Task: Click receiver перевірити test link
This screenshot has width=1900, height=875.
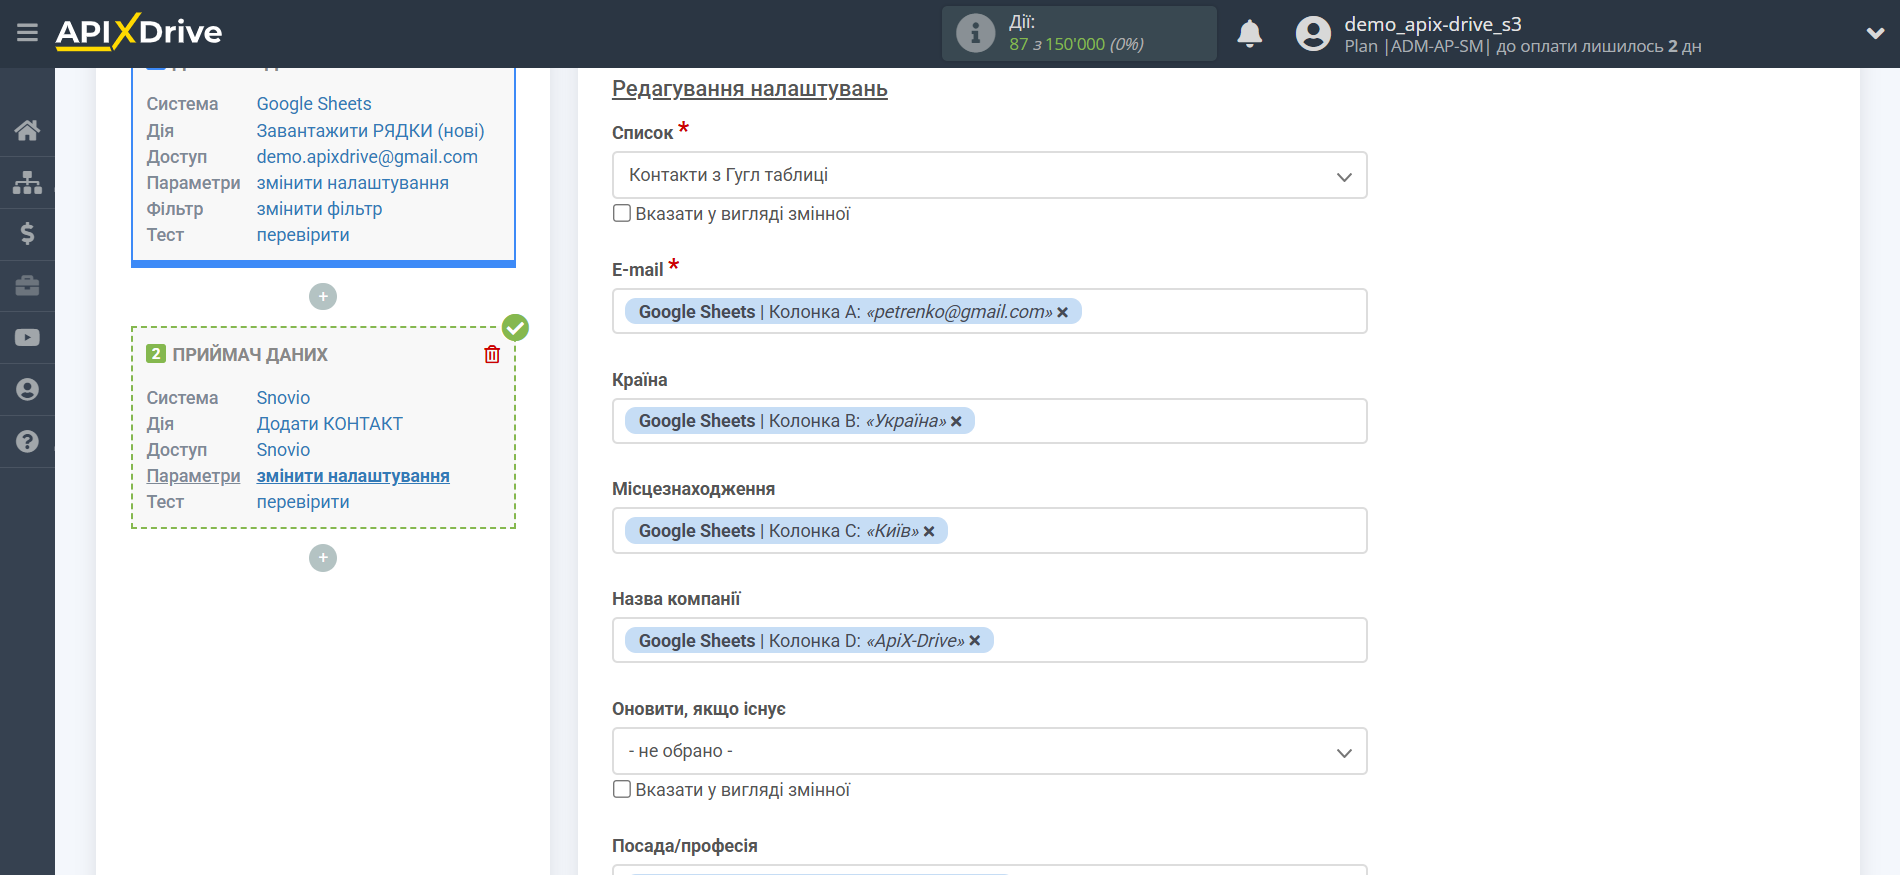Action: coord(303,502)
